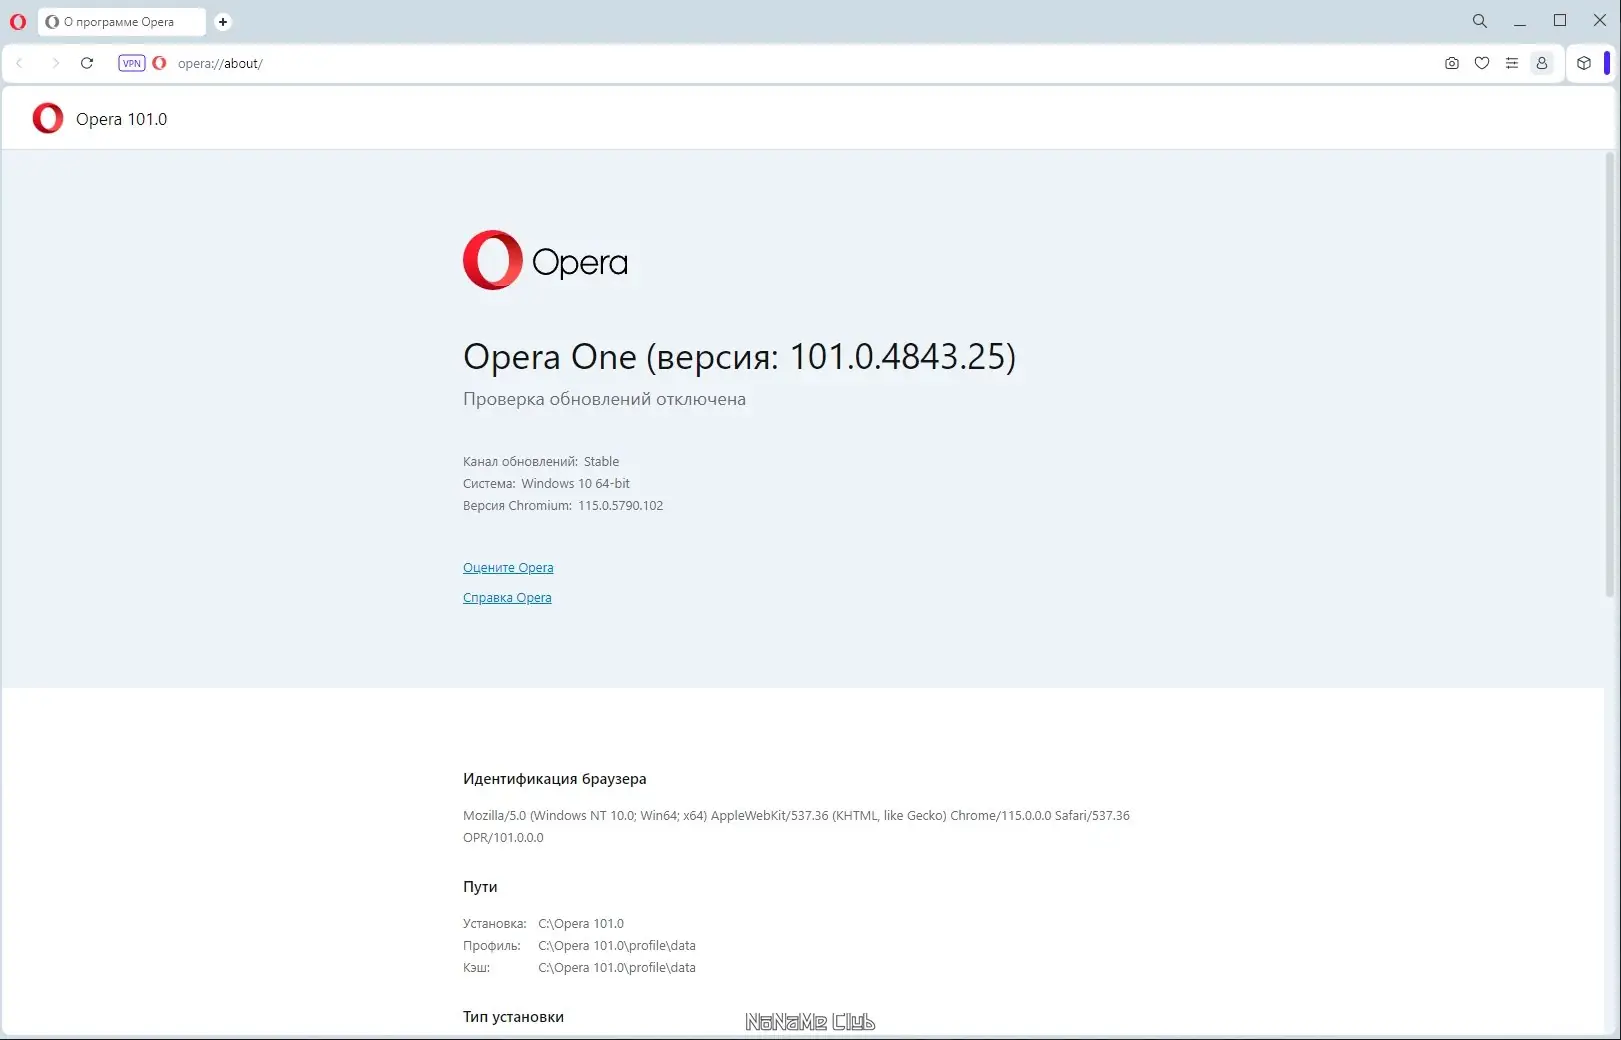Close the Opera window
Viewport: 1621px width, 1040px height.
[1600, 21]
